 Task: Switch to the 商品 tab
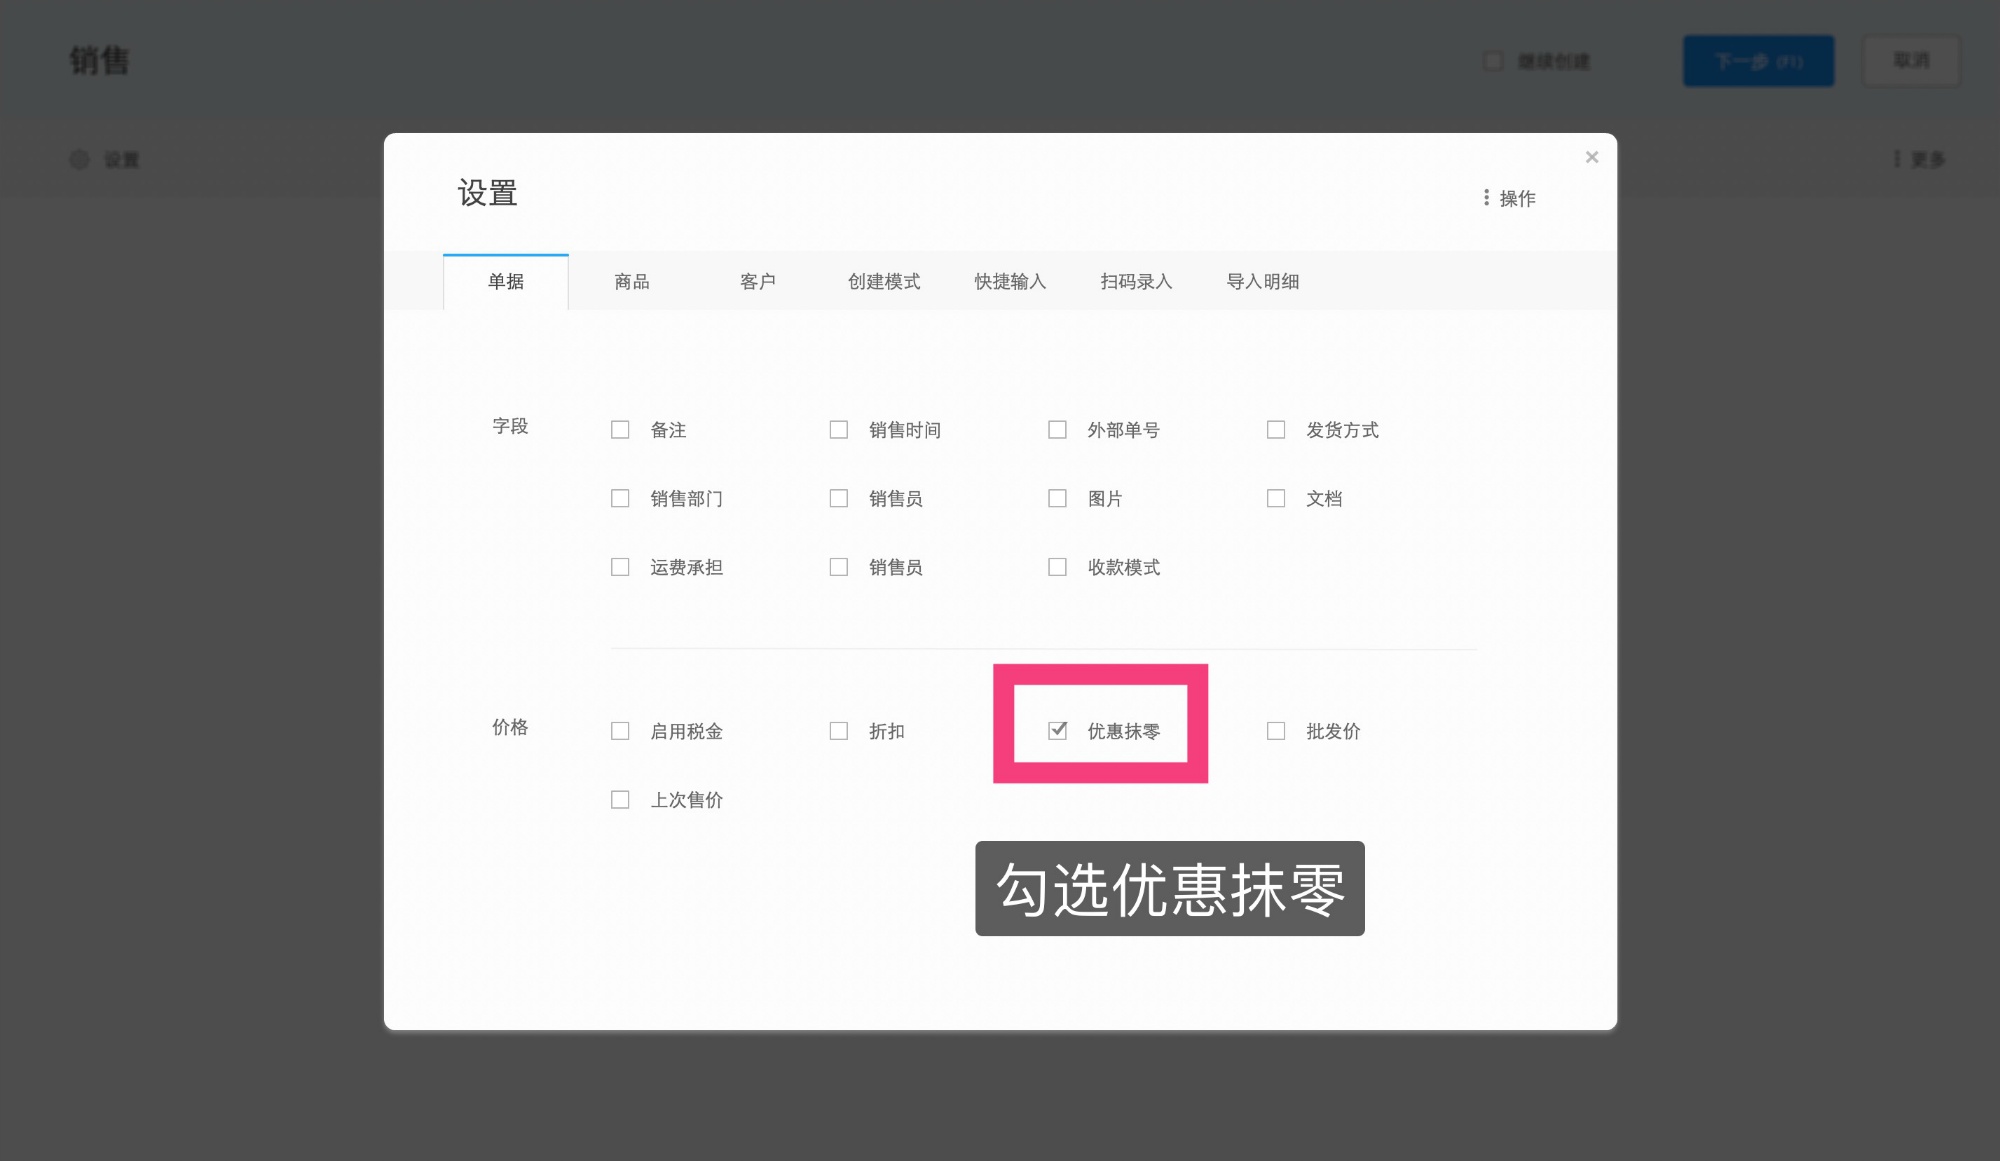click(631, 281)
